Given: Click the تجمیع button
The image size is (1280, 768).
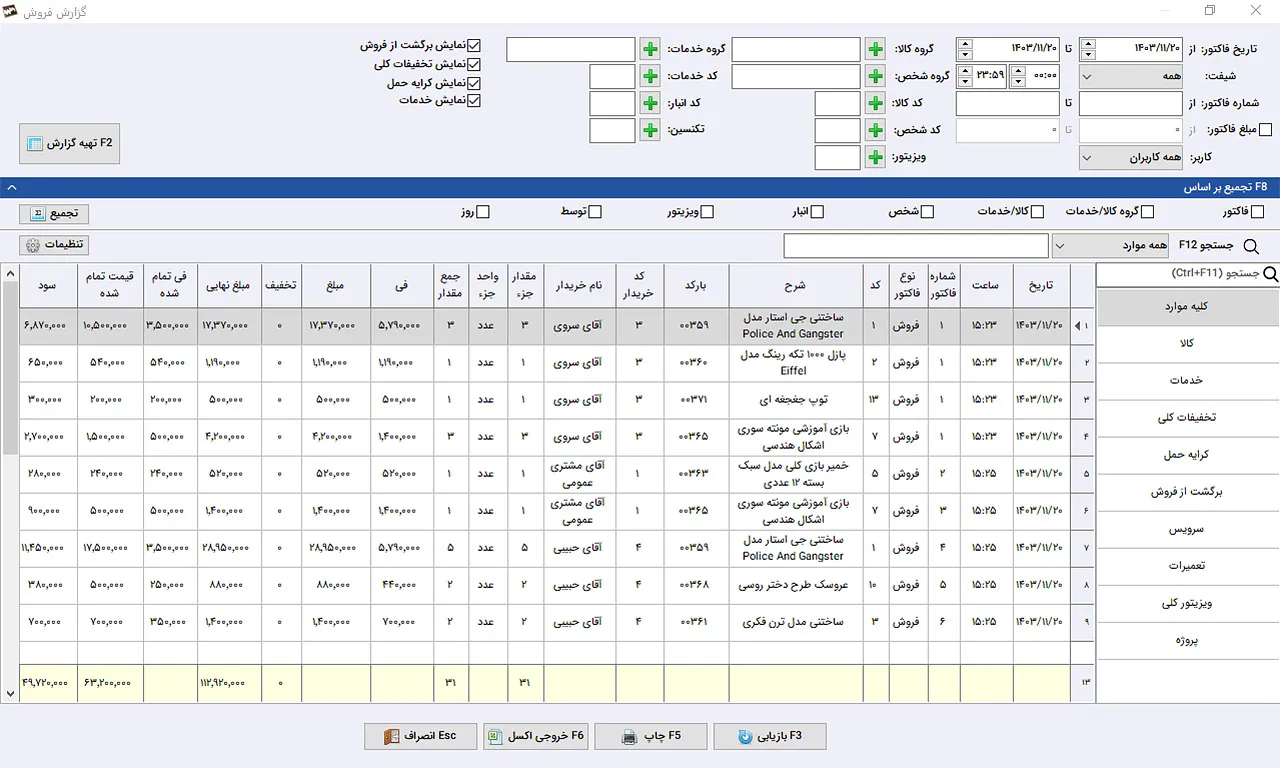Looking at the screenshot, I should coord(54,214).
